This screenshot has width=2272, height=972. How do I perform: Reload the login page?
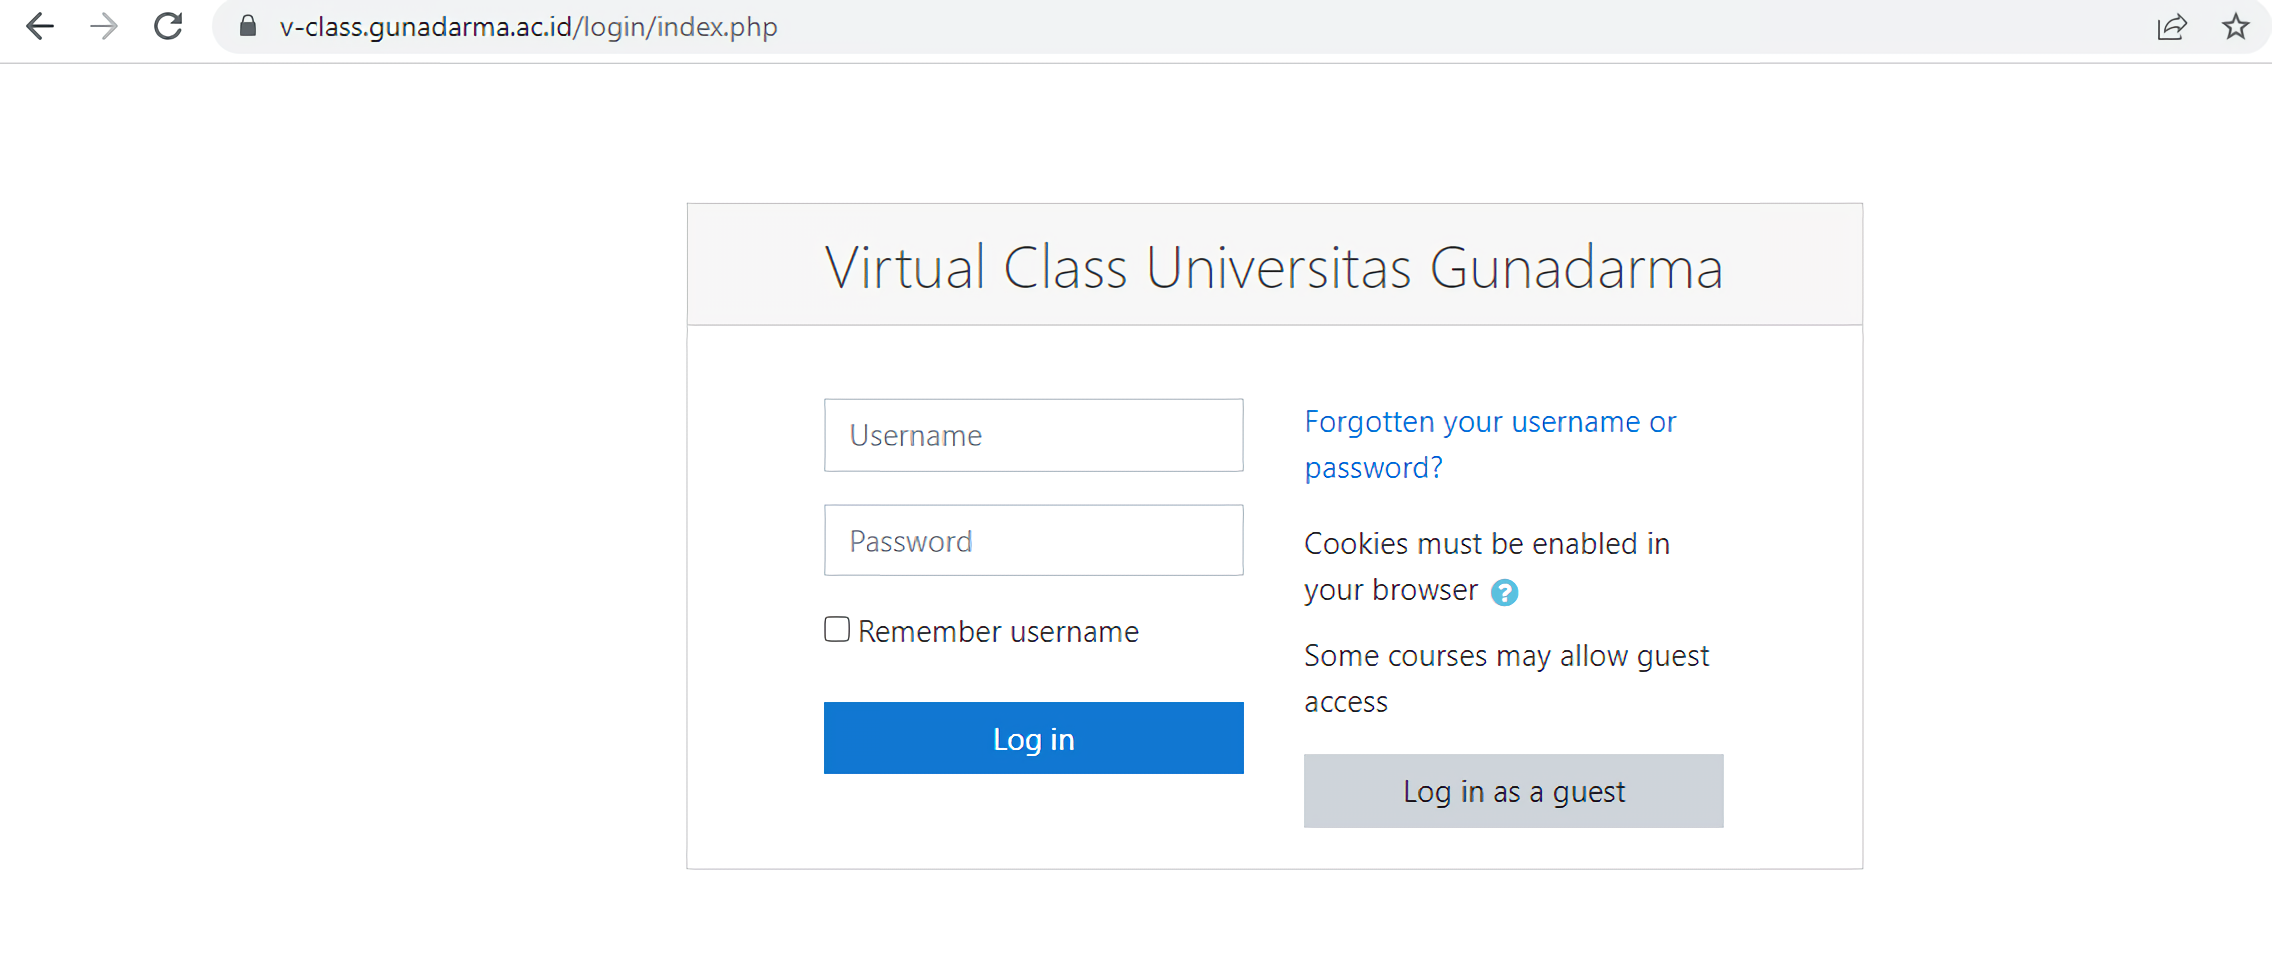168,27
